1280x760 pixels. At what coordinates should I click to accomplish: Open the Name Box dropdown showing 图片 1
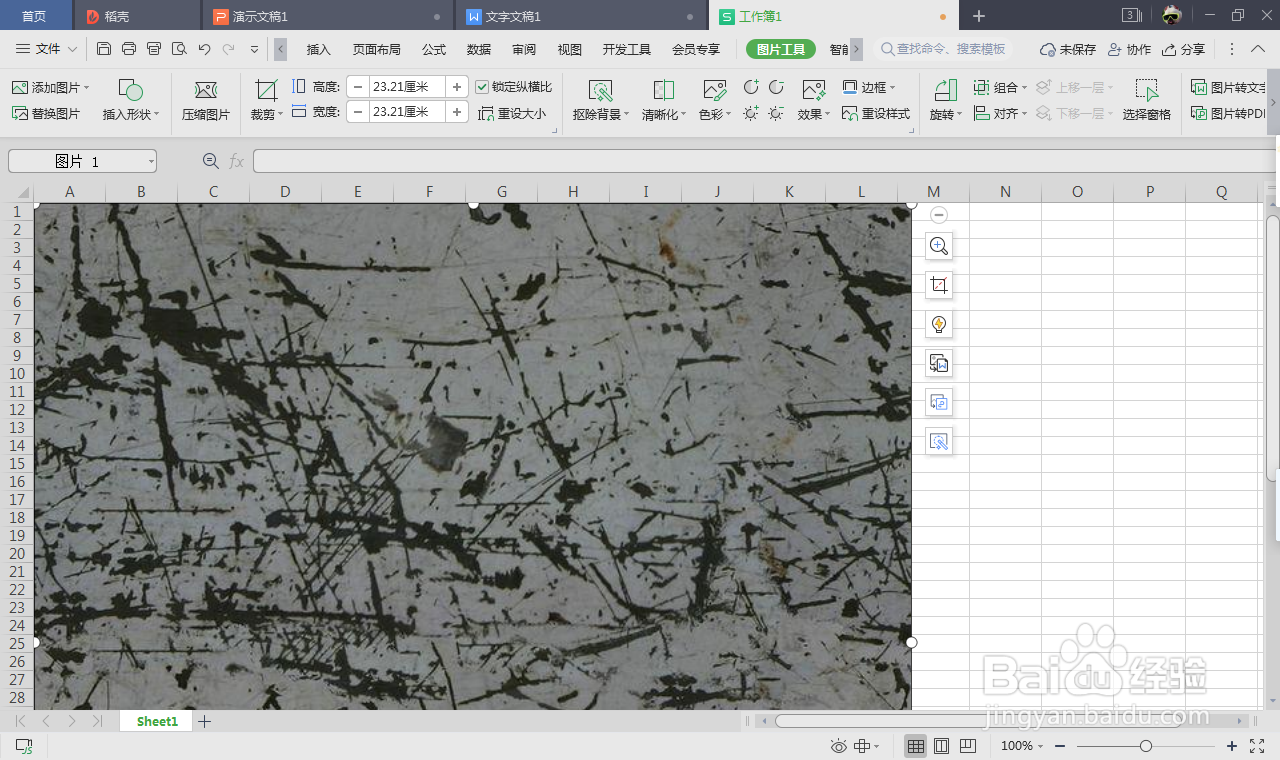click(151, 162)
